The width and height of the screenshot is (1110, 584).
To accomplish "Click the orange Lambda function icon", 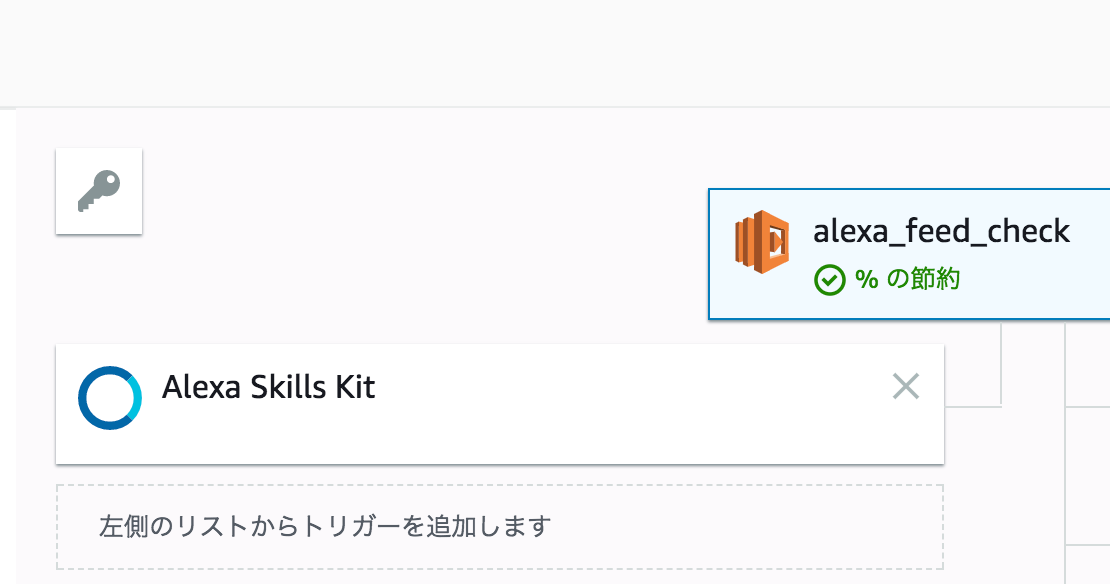I will 762,242.
